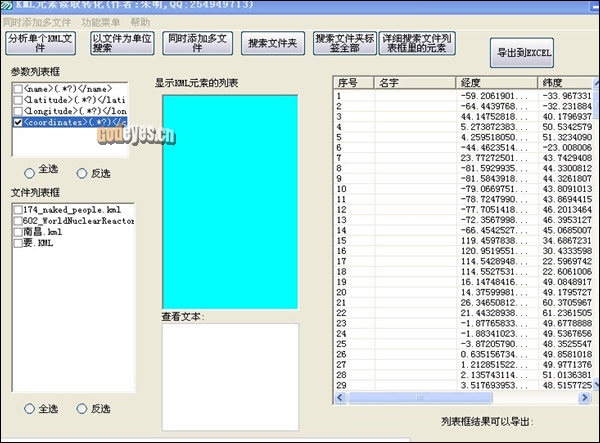This screenshot has width=600, height=443.
Task: Click the table's left scroll arrow
Action: point(340,398)
